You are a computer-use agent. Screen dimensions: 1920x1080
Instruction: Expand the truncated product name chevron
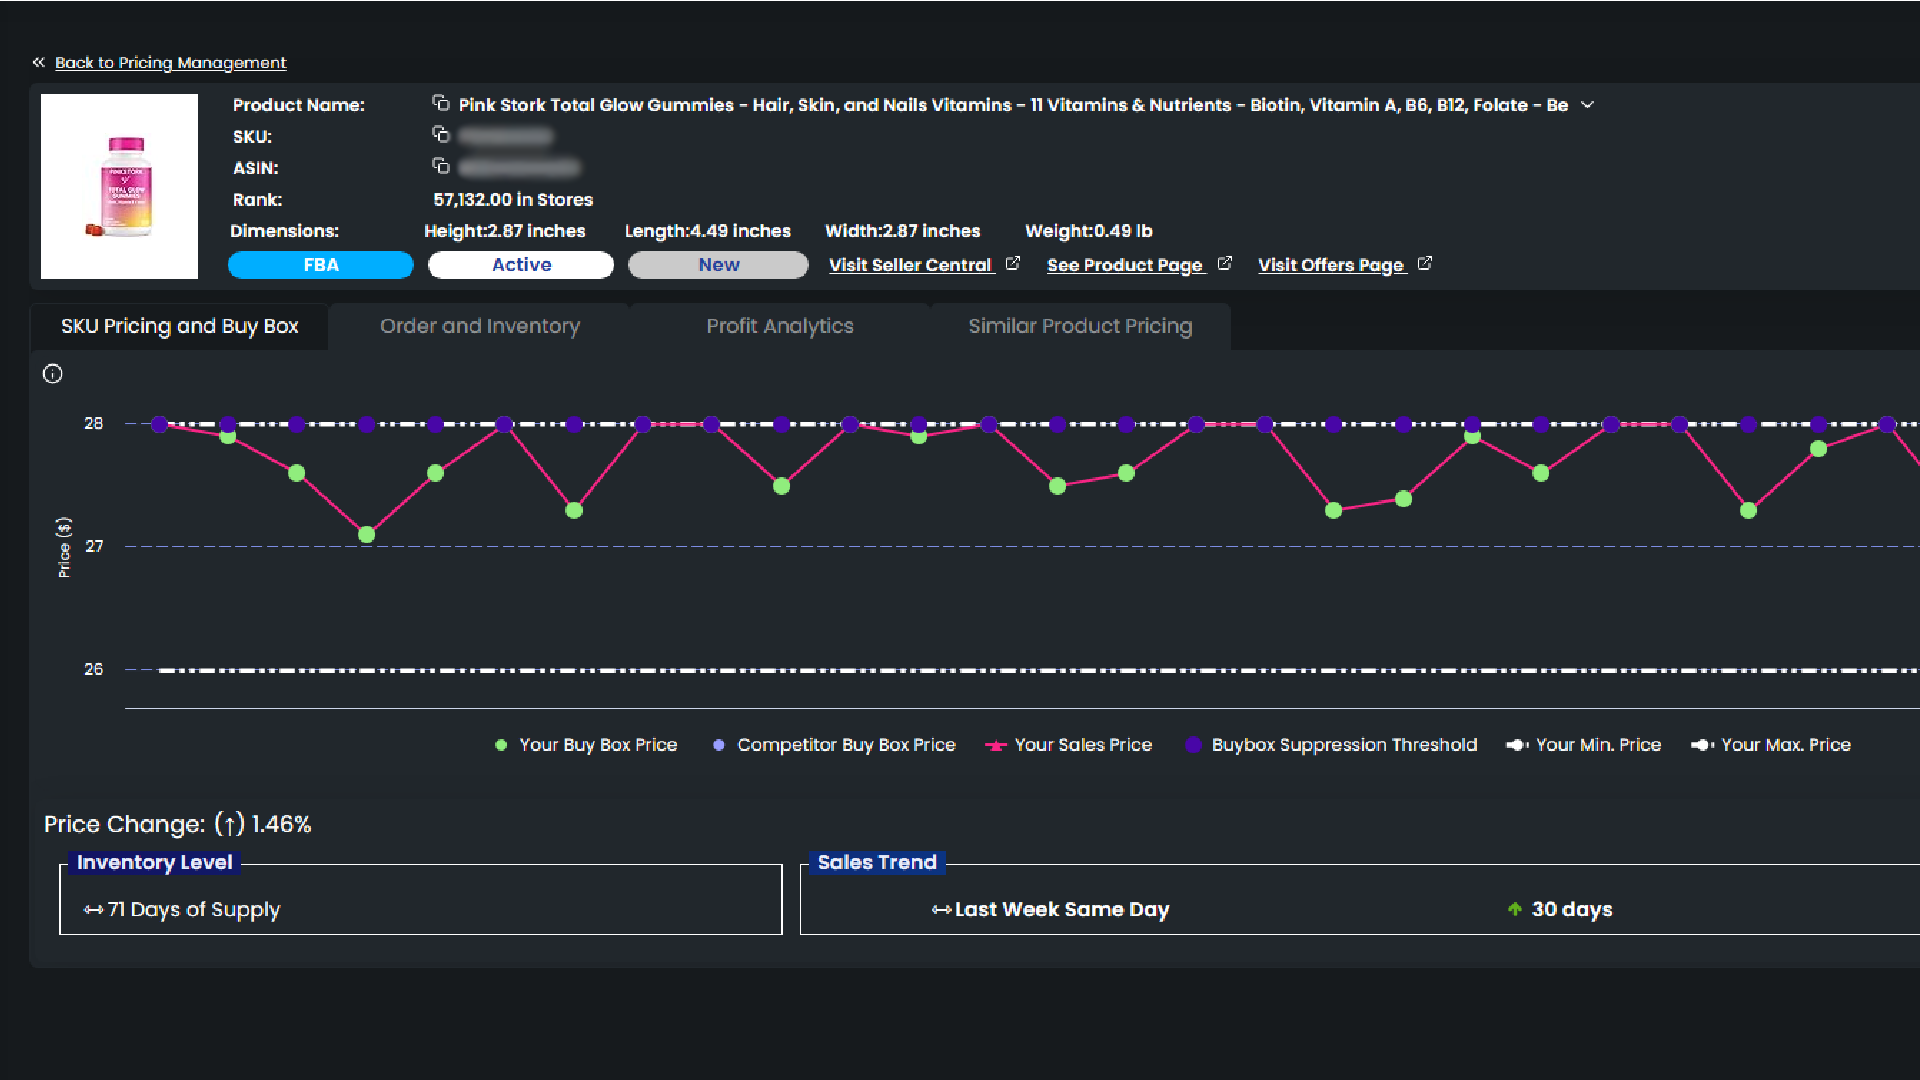pos(1587,105)
